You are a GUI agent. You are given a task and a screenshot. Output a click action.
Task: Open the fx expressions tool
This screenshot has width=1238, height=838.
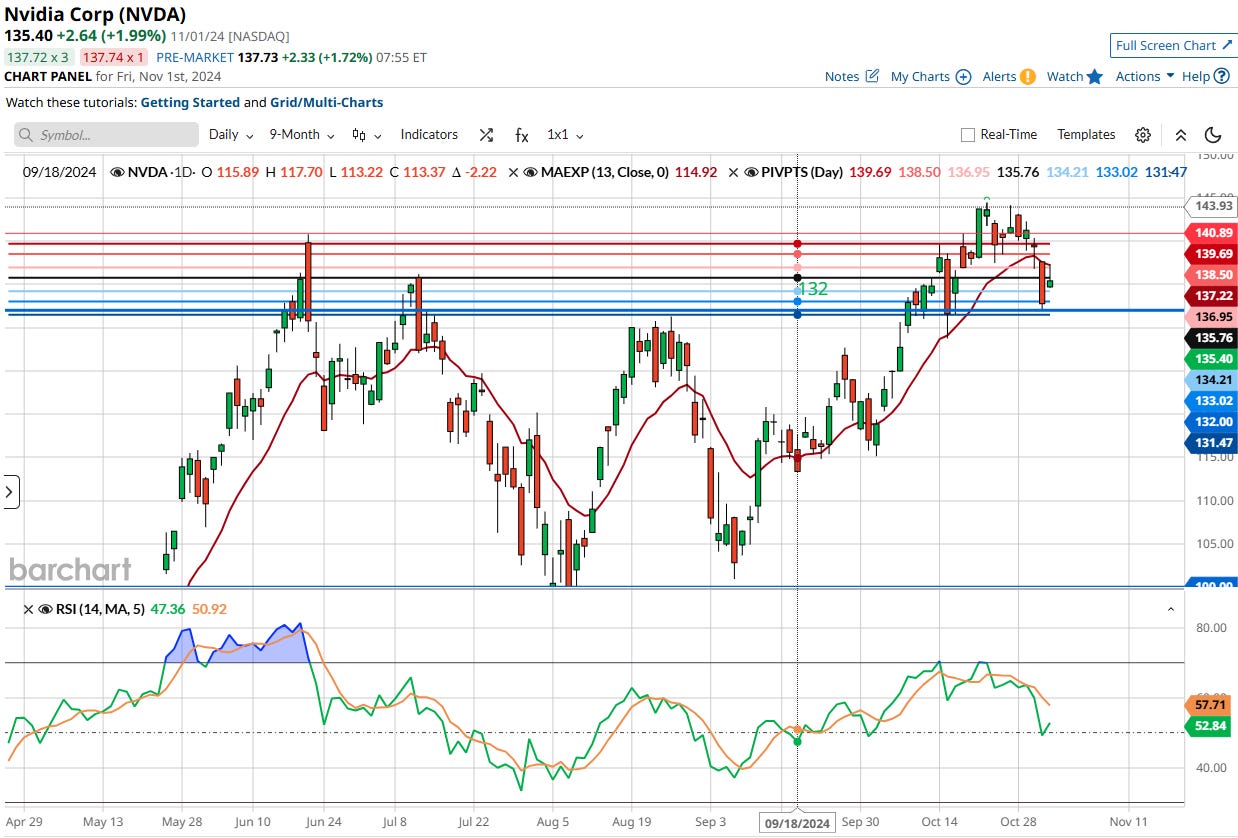[x=522, y=135]
